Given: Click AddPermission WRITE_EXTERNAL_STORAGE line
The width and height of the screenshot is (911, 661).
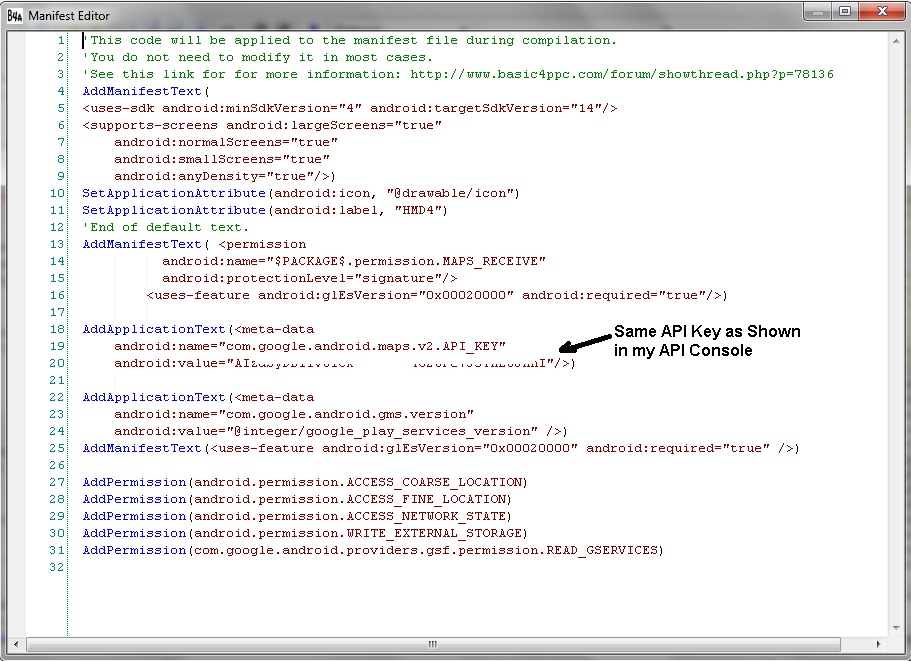Looking at the screenshot, I should pos(305,533).
